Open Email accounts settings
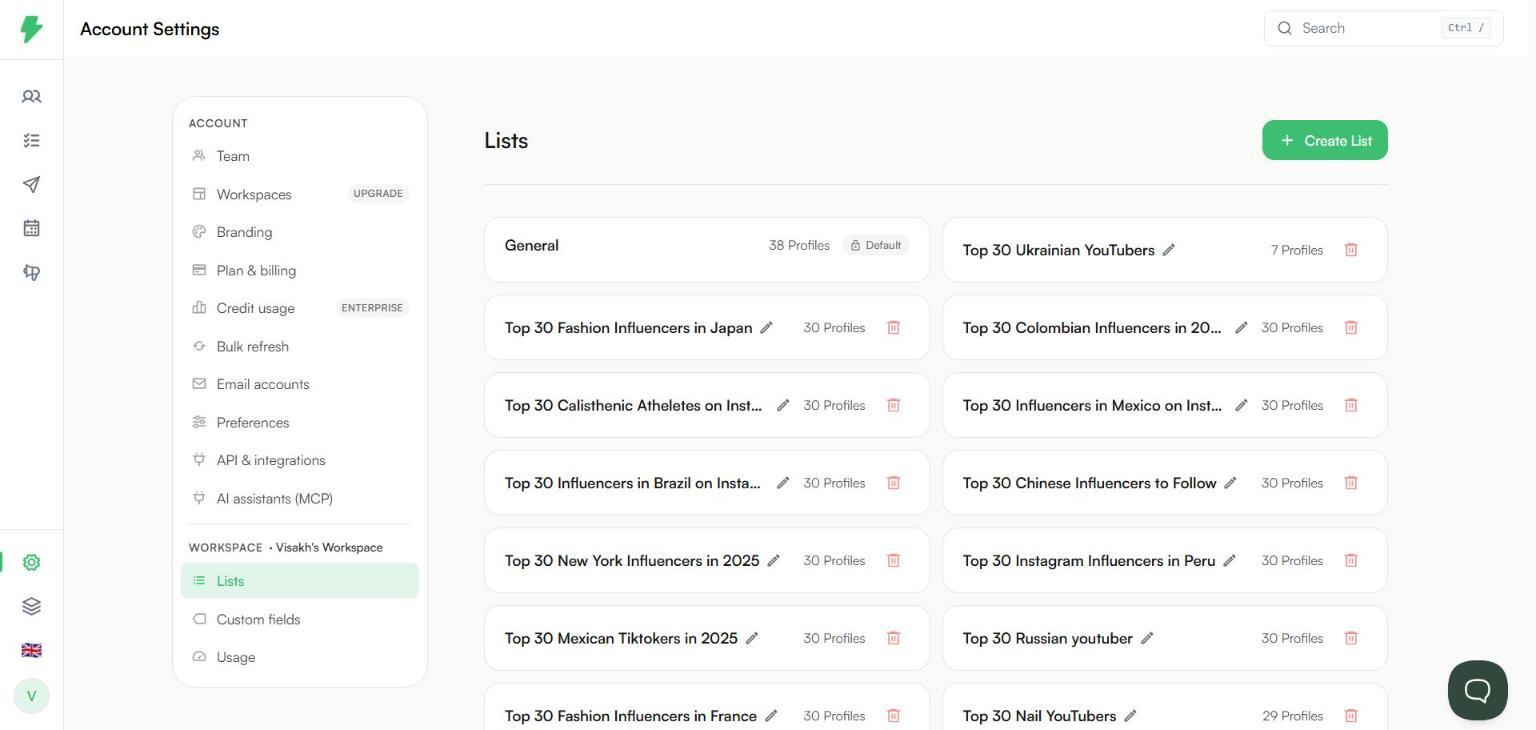 click(x=300, y=384)
